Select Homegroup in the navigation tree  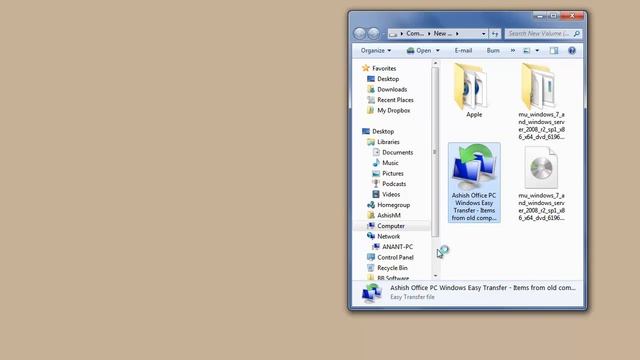(393, 205)
